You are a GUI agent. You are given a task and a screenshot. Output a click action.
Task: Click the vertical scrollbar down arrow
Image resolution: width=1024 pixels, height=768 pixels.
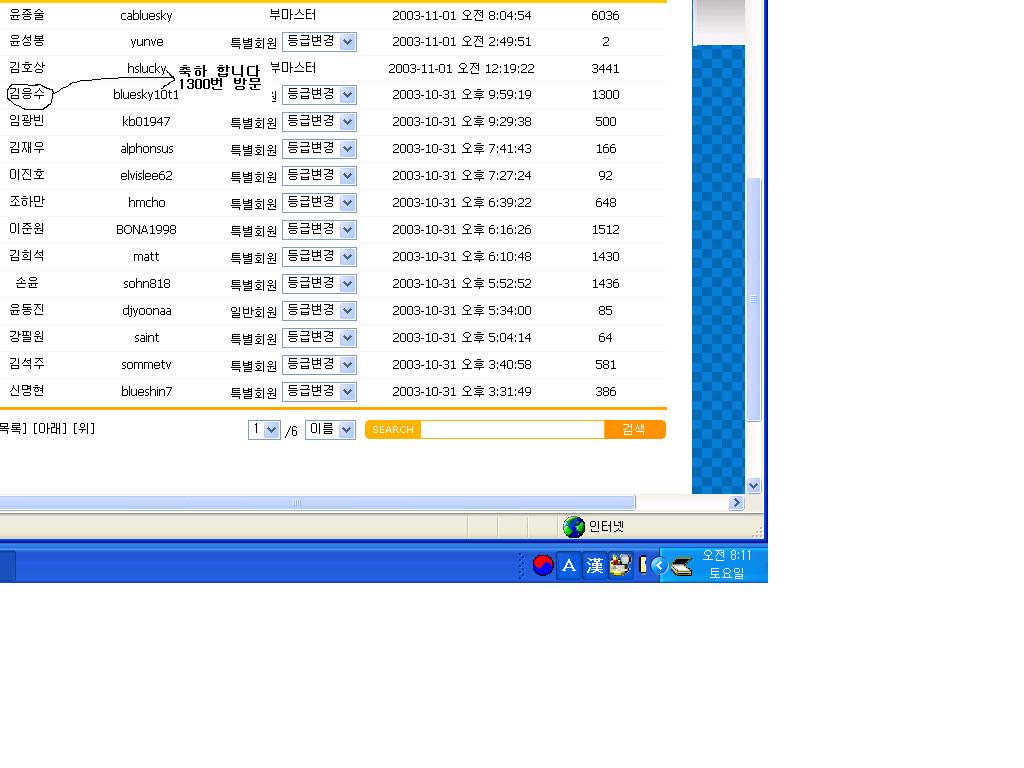(x=754, y=486)
